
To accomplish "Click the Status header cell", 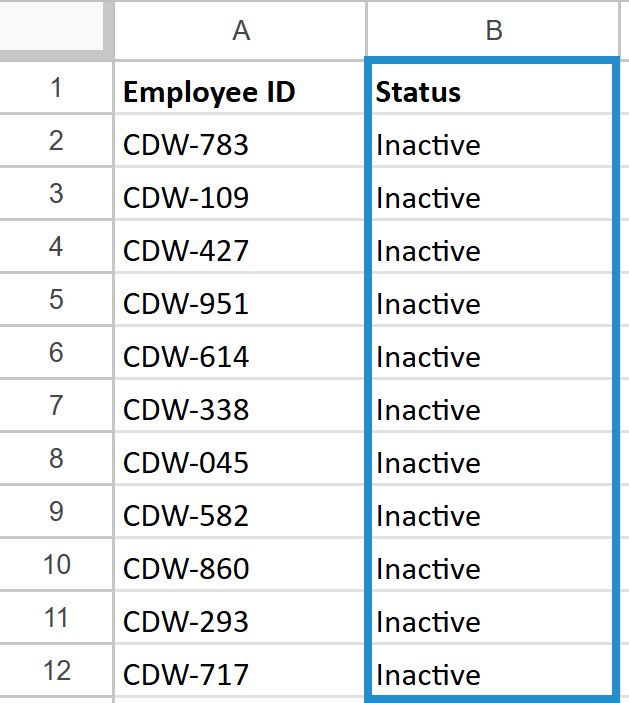I will click(490, 92).
